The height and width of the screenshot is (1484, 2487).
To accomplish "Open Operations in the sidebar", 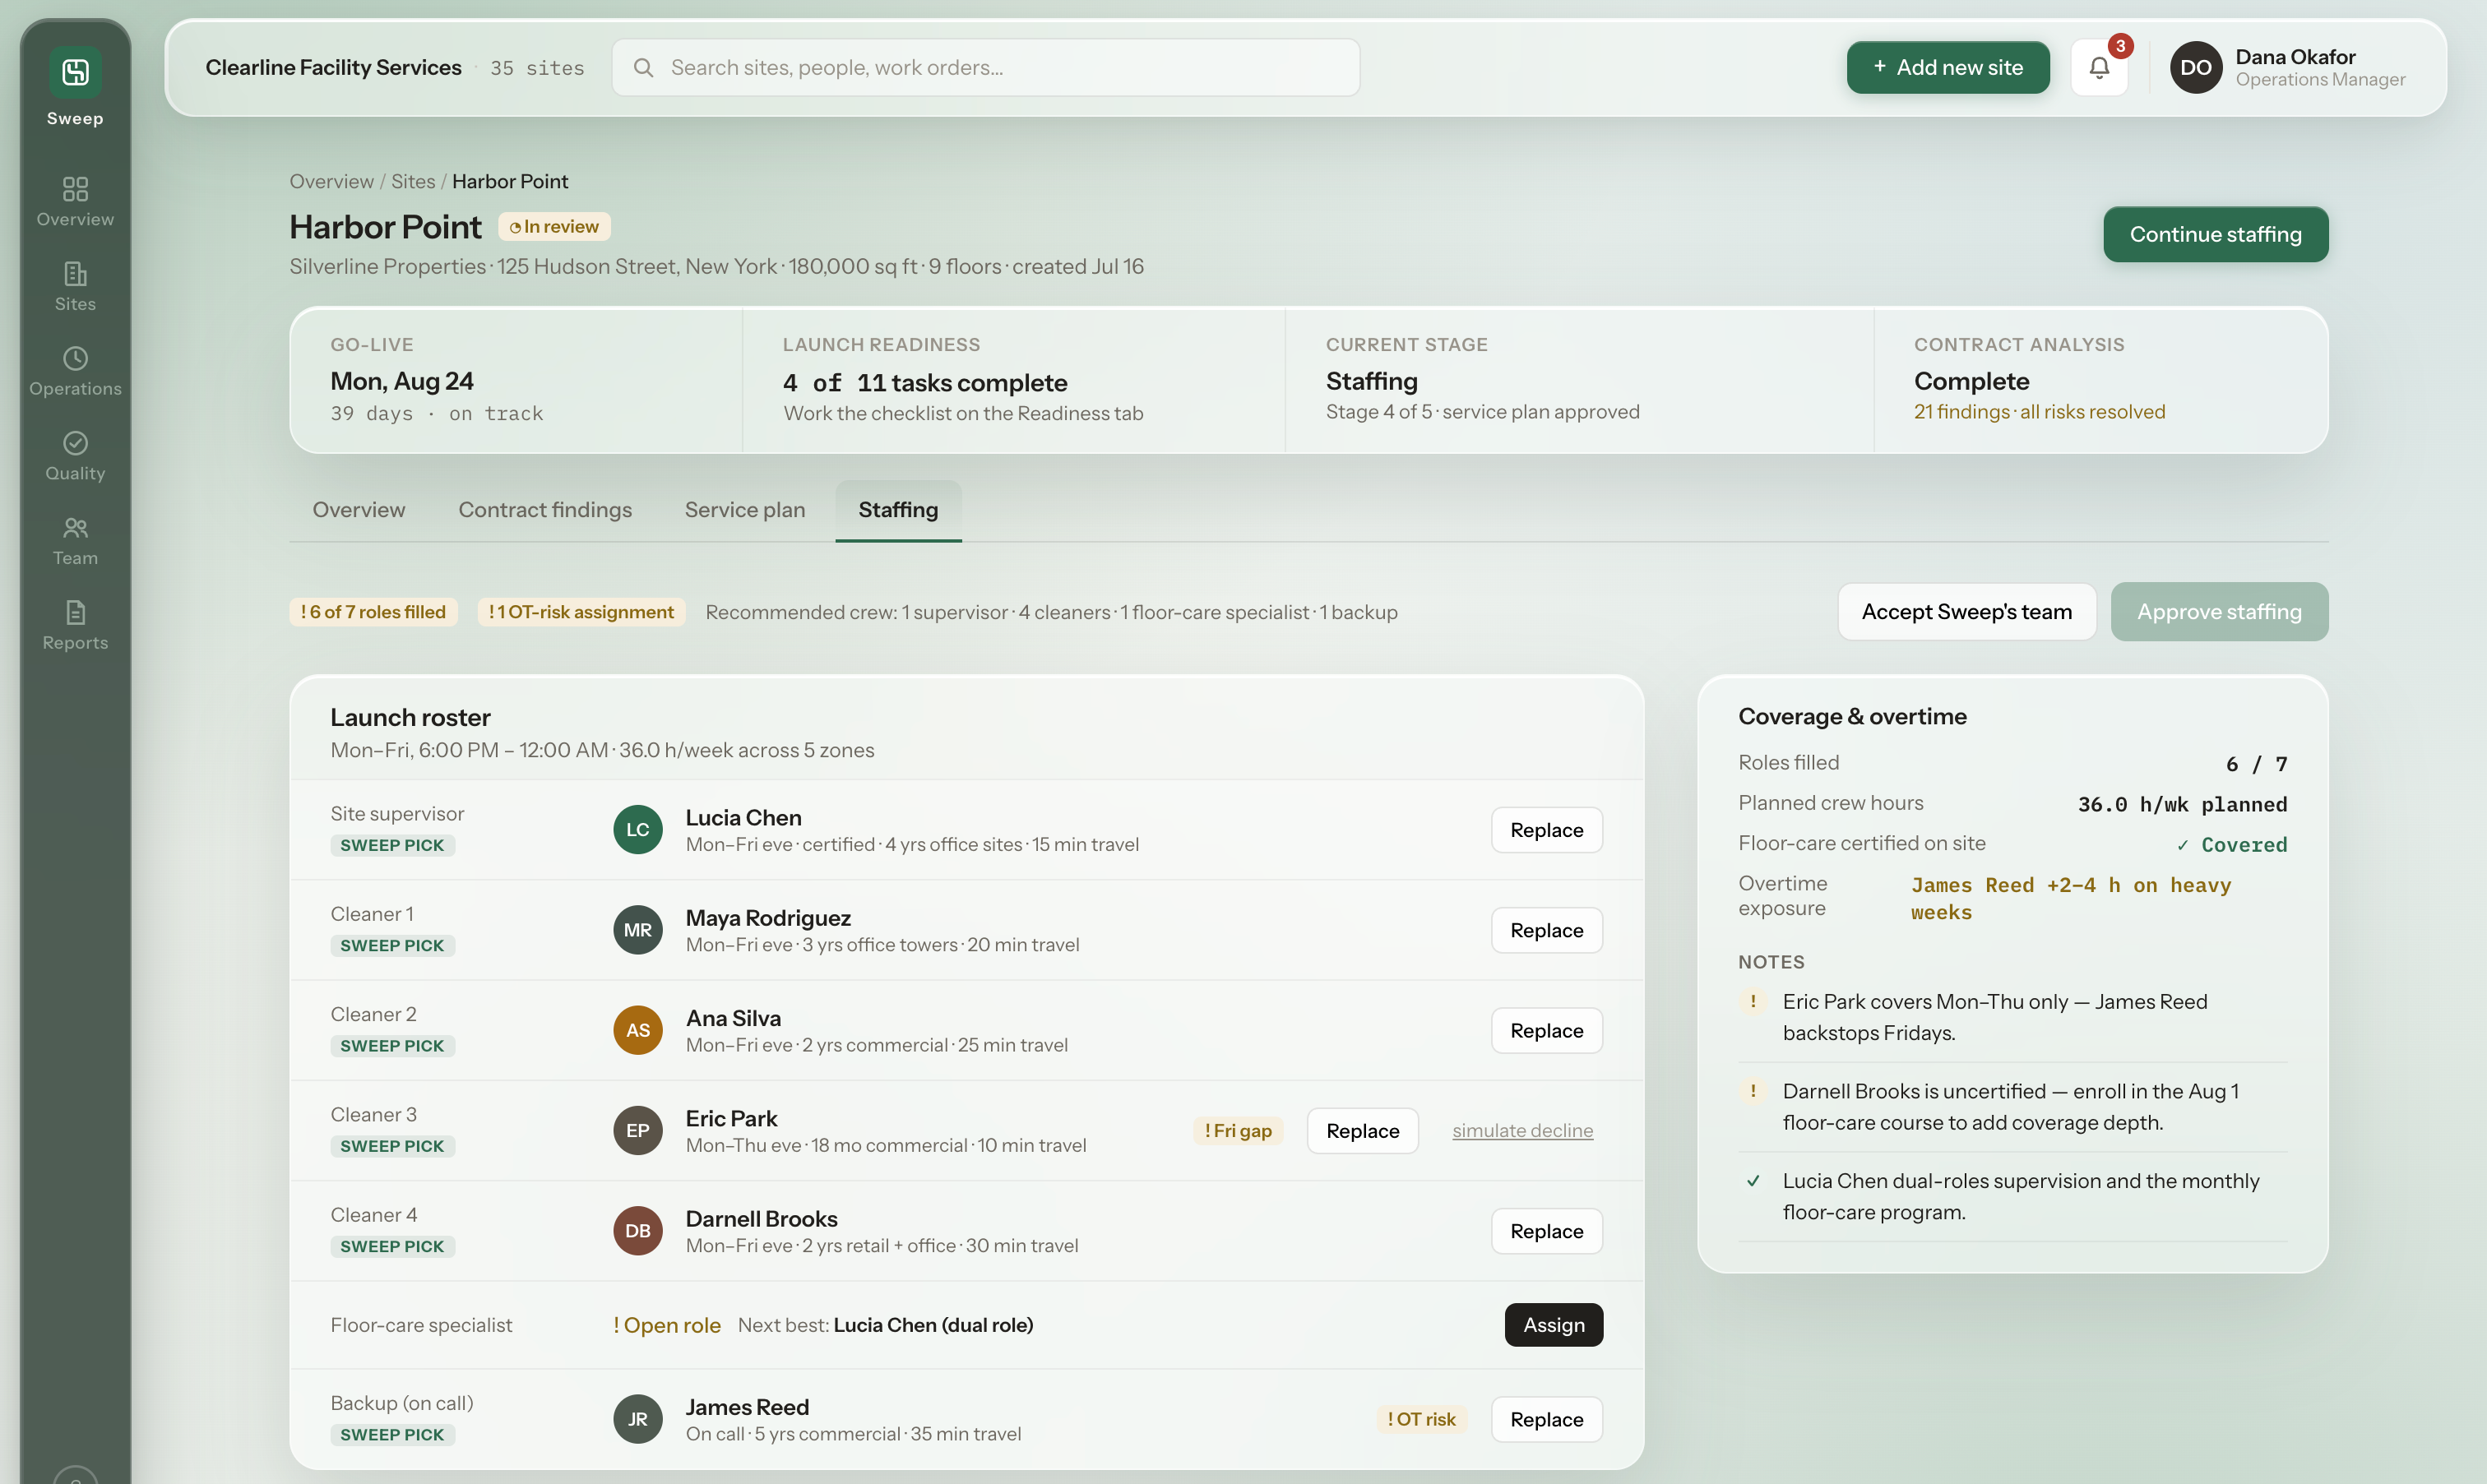I will (75, 371).
